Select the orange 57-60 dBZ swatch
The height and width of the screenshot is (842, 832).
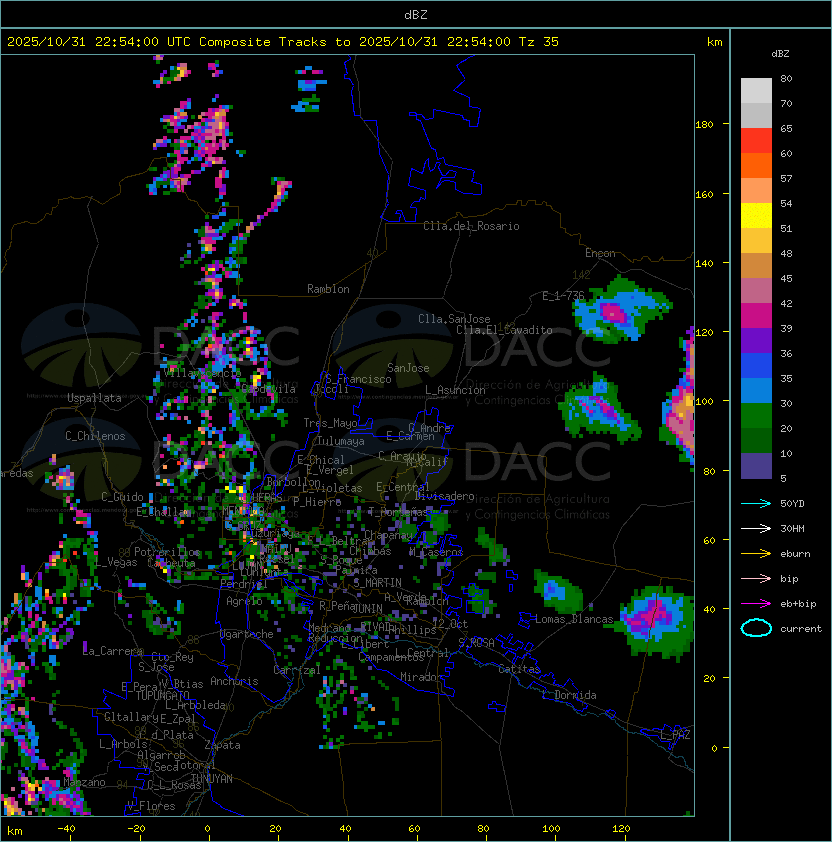(x=756, y=165)
